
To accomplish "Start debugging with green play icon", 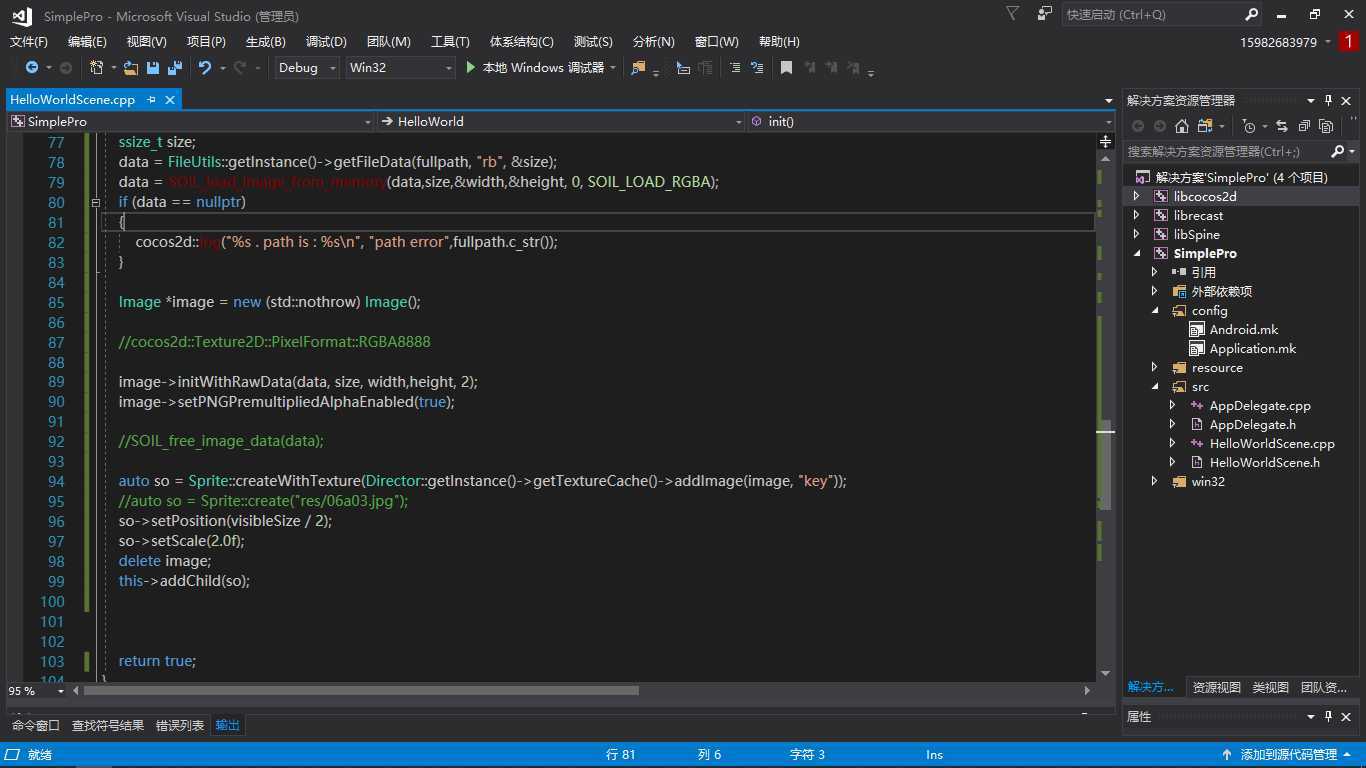I will (472, 68).
